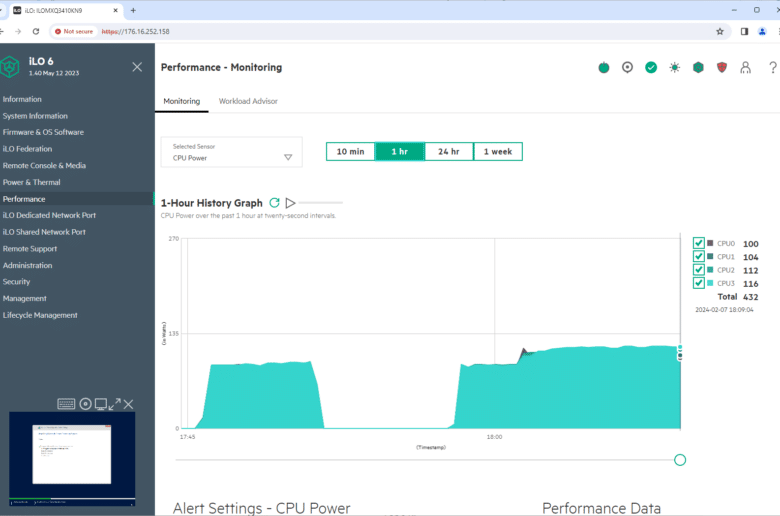Viewport: 780px width, 516px height.
Task: Go to Remote Support
Action: [30, 249]
